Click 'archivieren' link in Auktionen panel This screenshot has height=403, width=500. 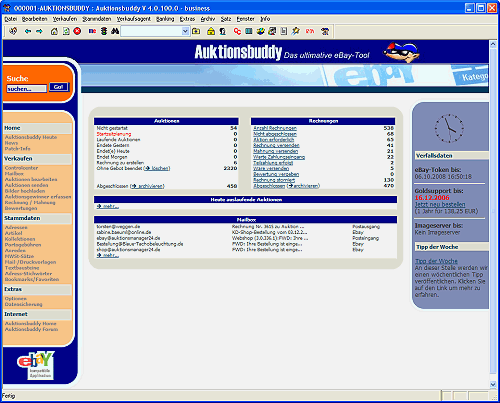point(151,186)
